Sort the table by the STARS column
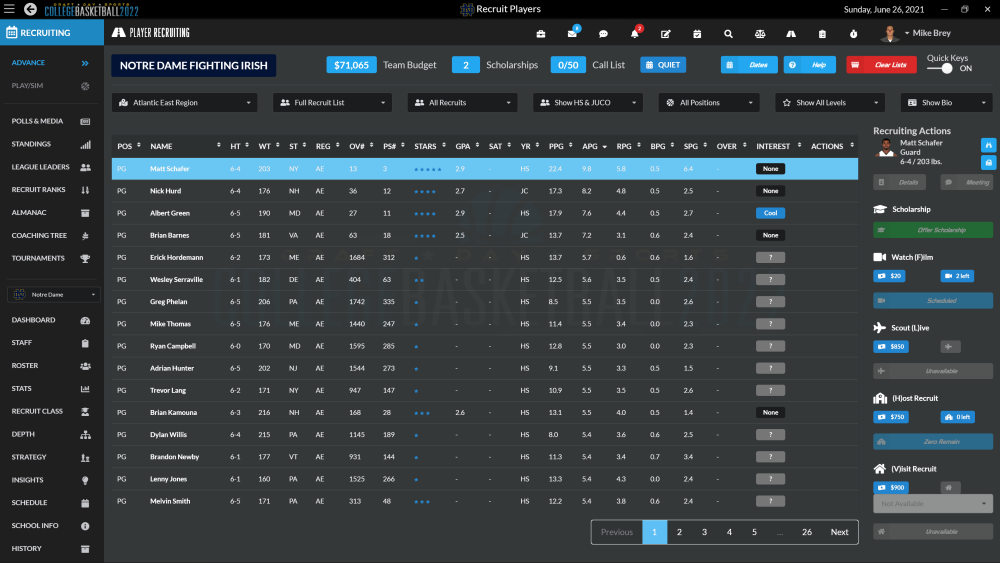The image size is (1000, 563). click(x=426, y=146)
